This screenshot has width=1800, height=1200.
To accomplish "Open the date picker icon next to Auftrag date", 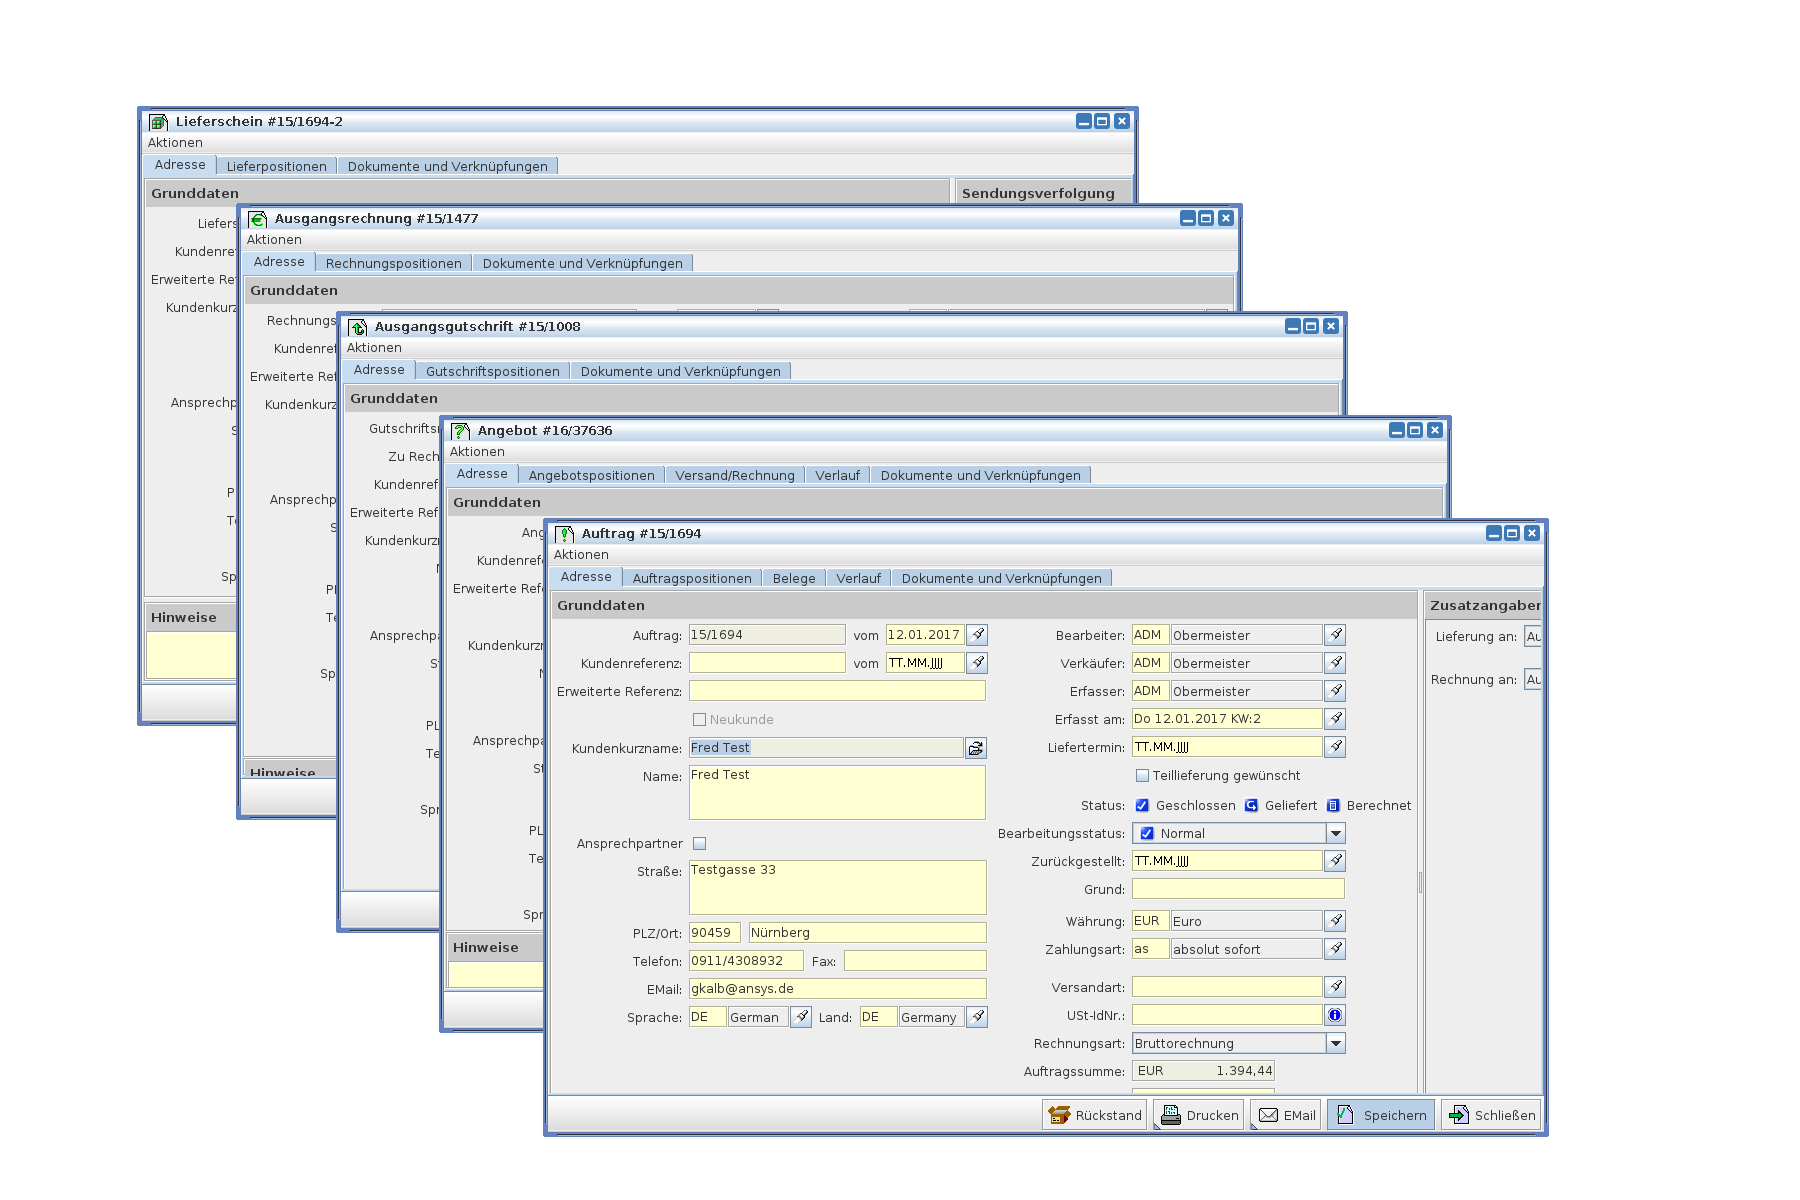I will [978, 635].
